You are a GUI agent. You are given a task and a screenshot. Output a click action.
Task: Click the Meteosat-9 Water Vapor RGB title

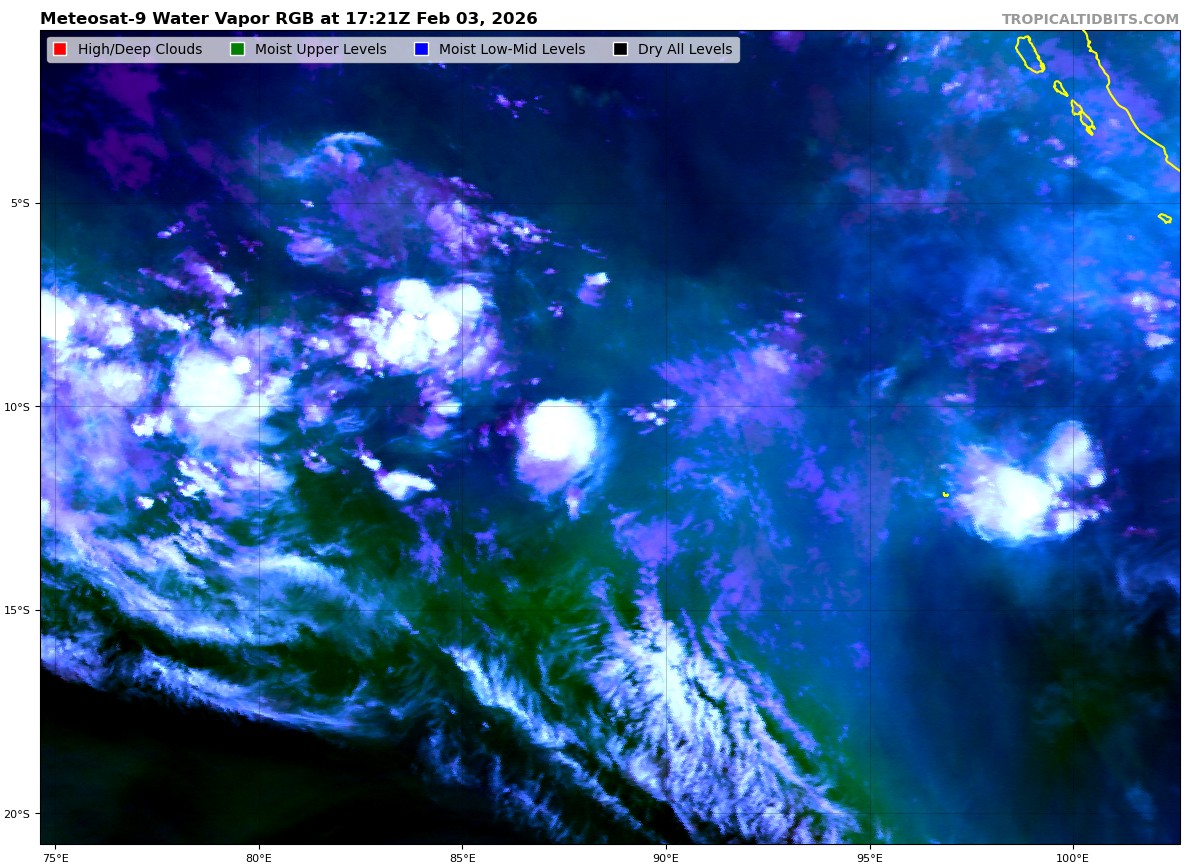click(x=288, y=19)
